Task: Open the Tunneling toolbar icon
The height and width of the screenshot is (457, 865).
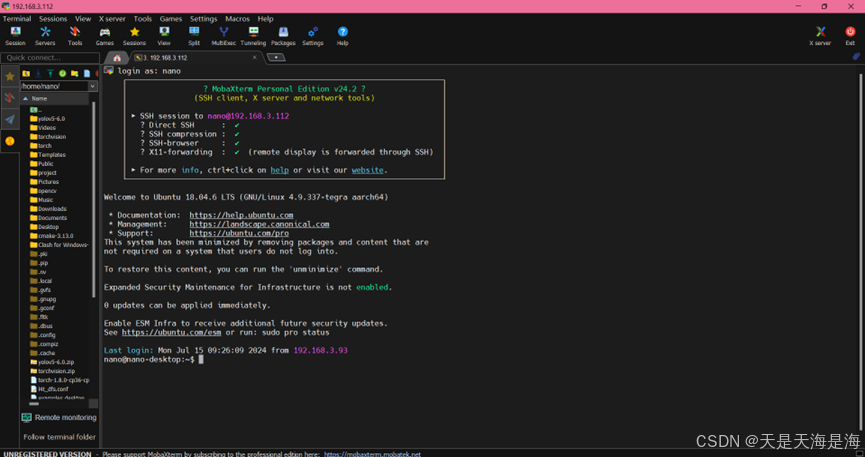Action: coord(253,36)
